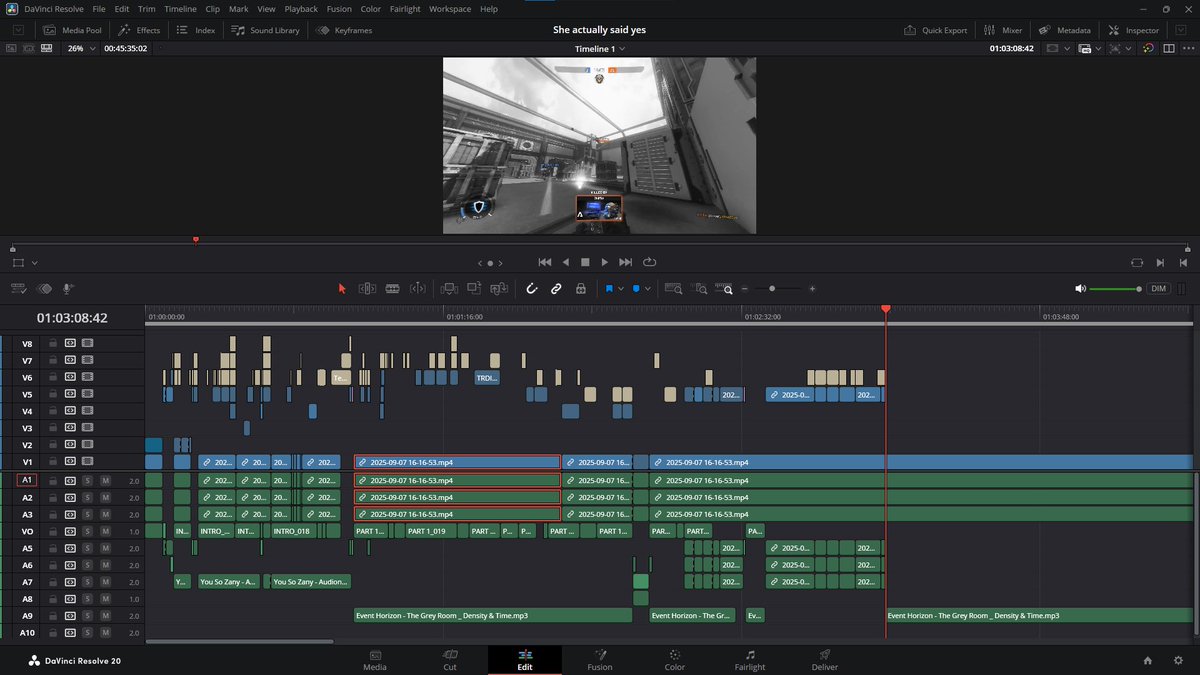
Task: Toggle timeline Snapping magnet
Action: [x=532, y=288]
